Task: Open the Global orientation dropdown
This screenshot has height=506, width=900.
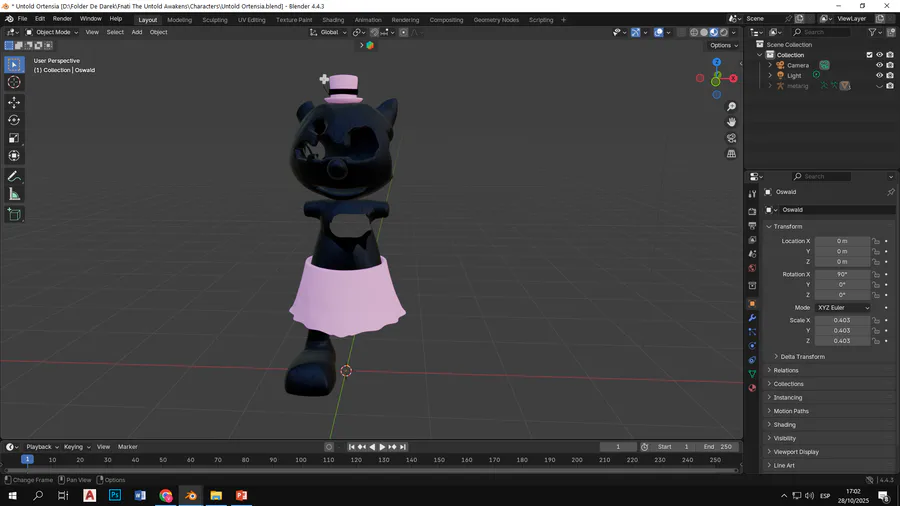Action: [x=328, y=33]
